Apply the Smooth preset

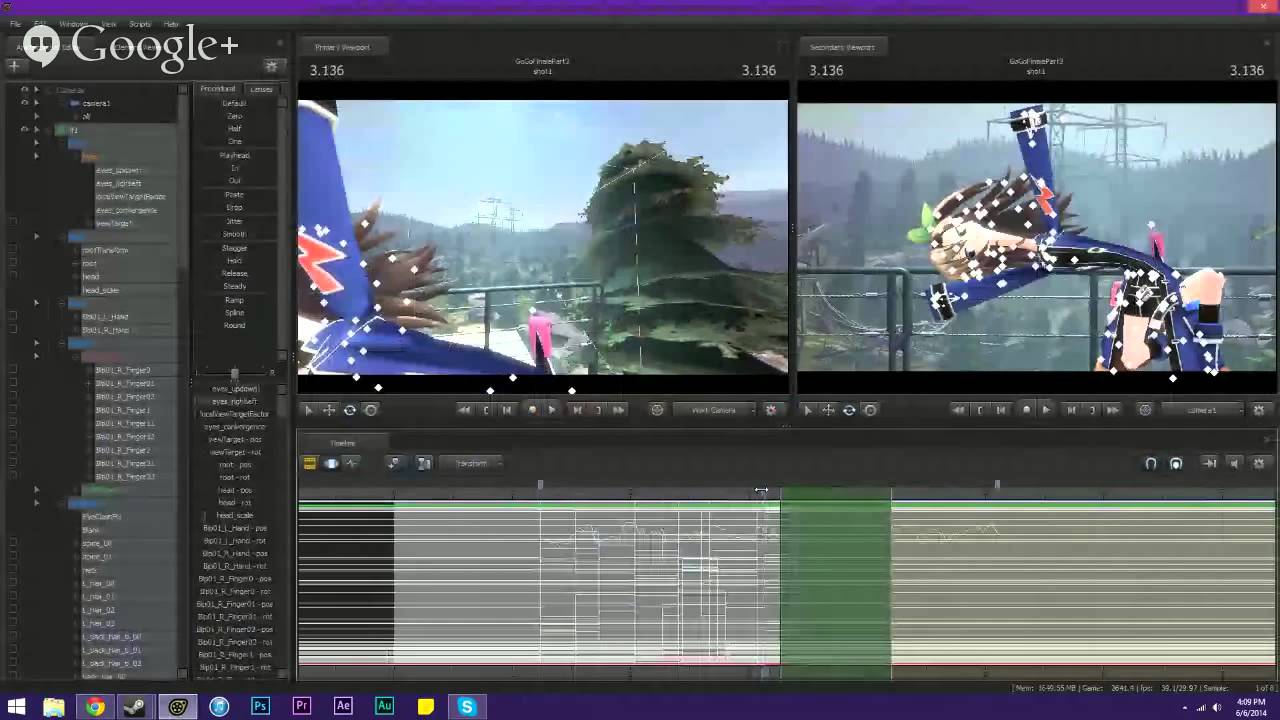[x=234, y=234]
